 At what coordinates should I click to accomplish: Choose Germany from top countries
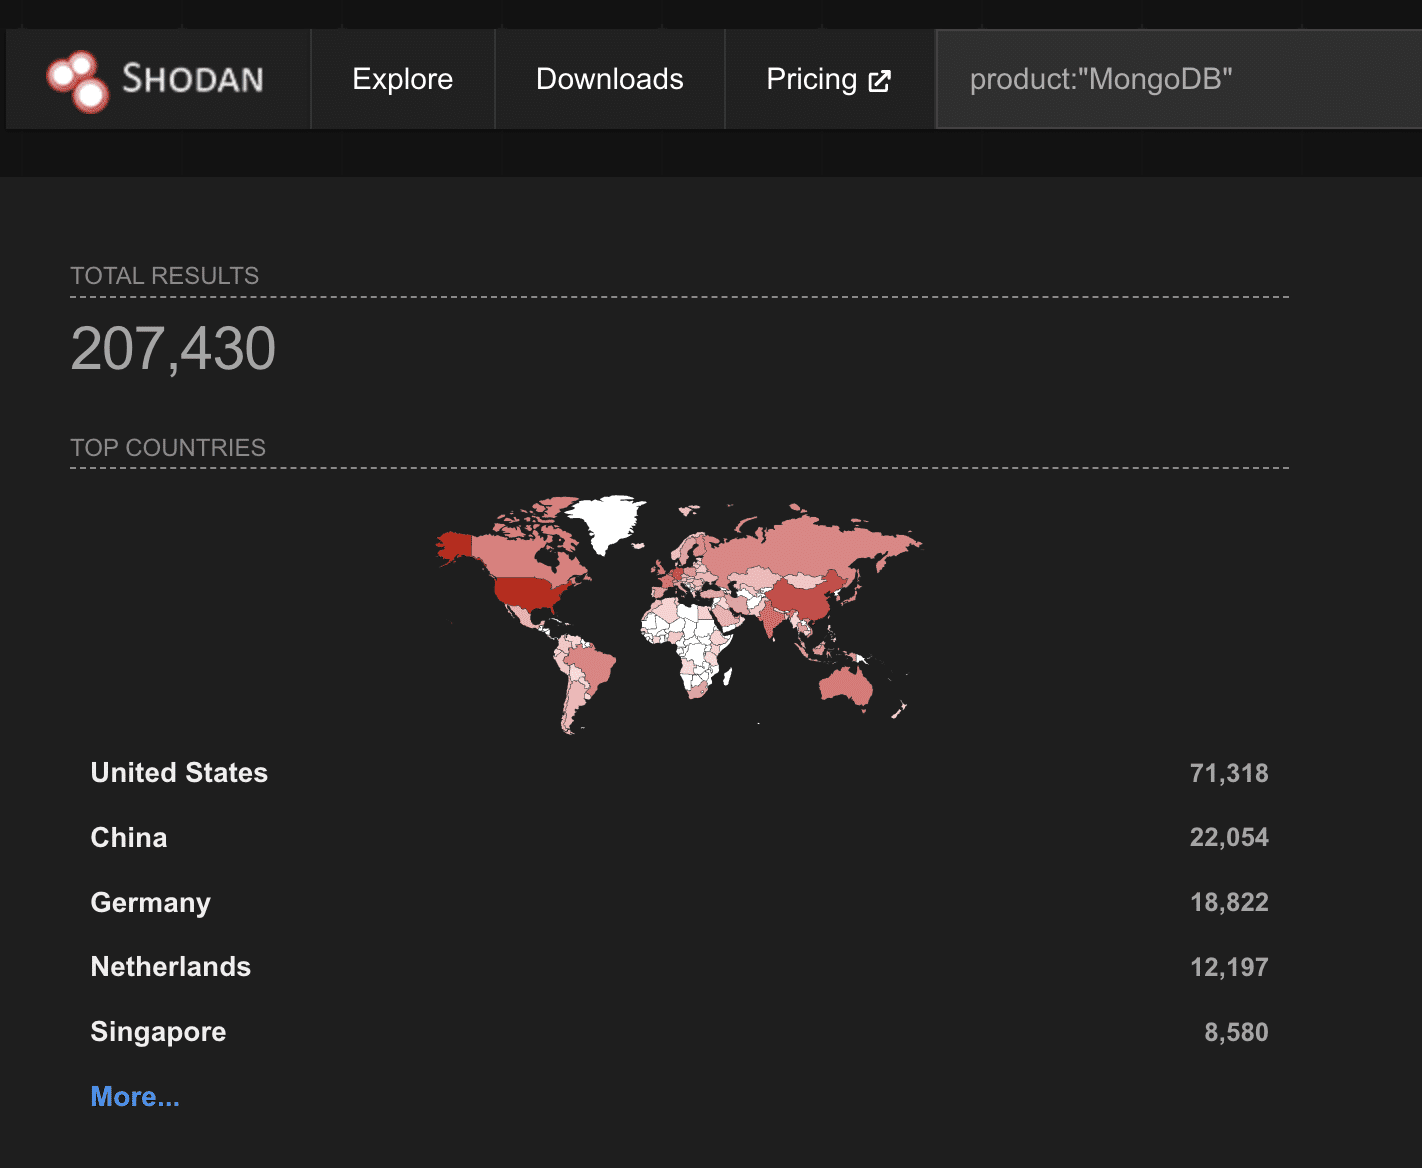pyautogui.click(x=150, y=903)
